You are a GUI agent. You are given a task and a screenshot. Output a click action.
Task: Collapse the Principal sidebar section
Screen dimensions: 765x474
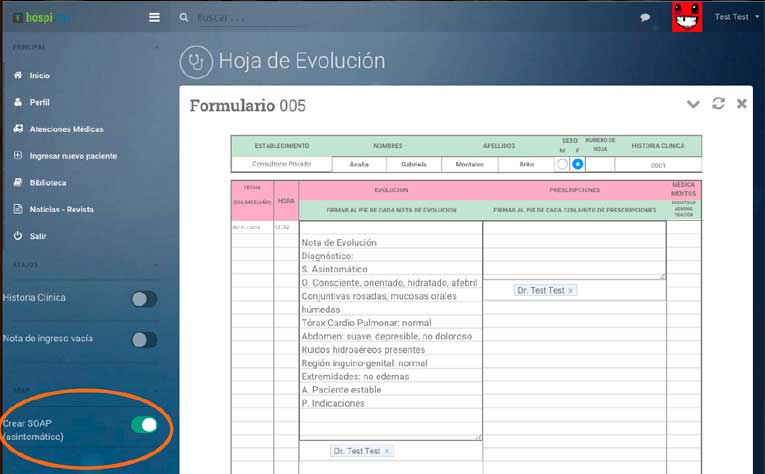(156, 47)
